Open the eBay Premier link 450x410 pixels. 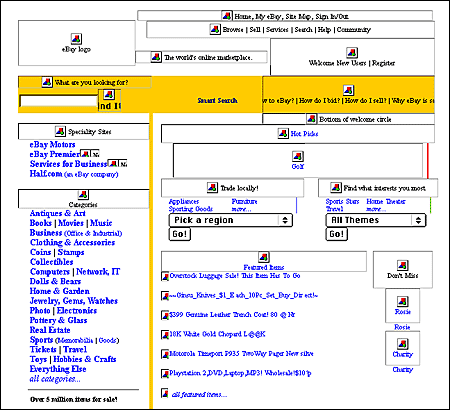(x=55, y=154)
